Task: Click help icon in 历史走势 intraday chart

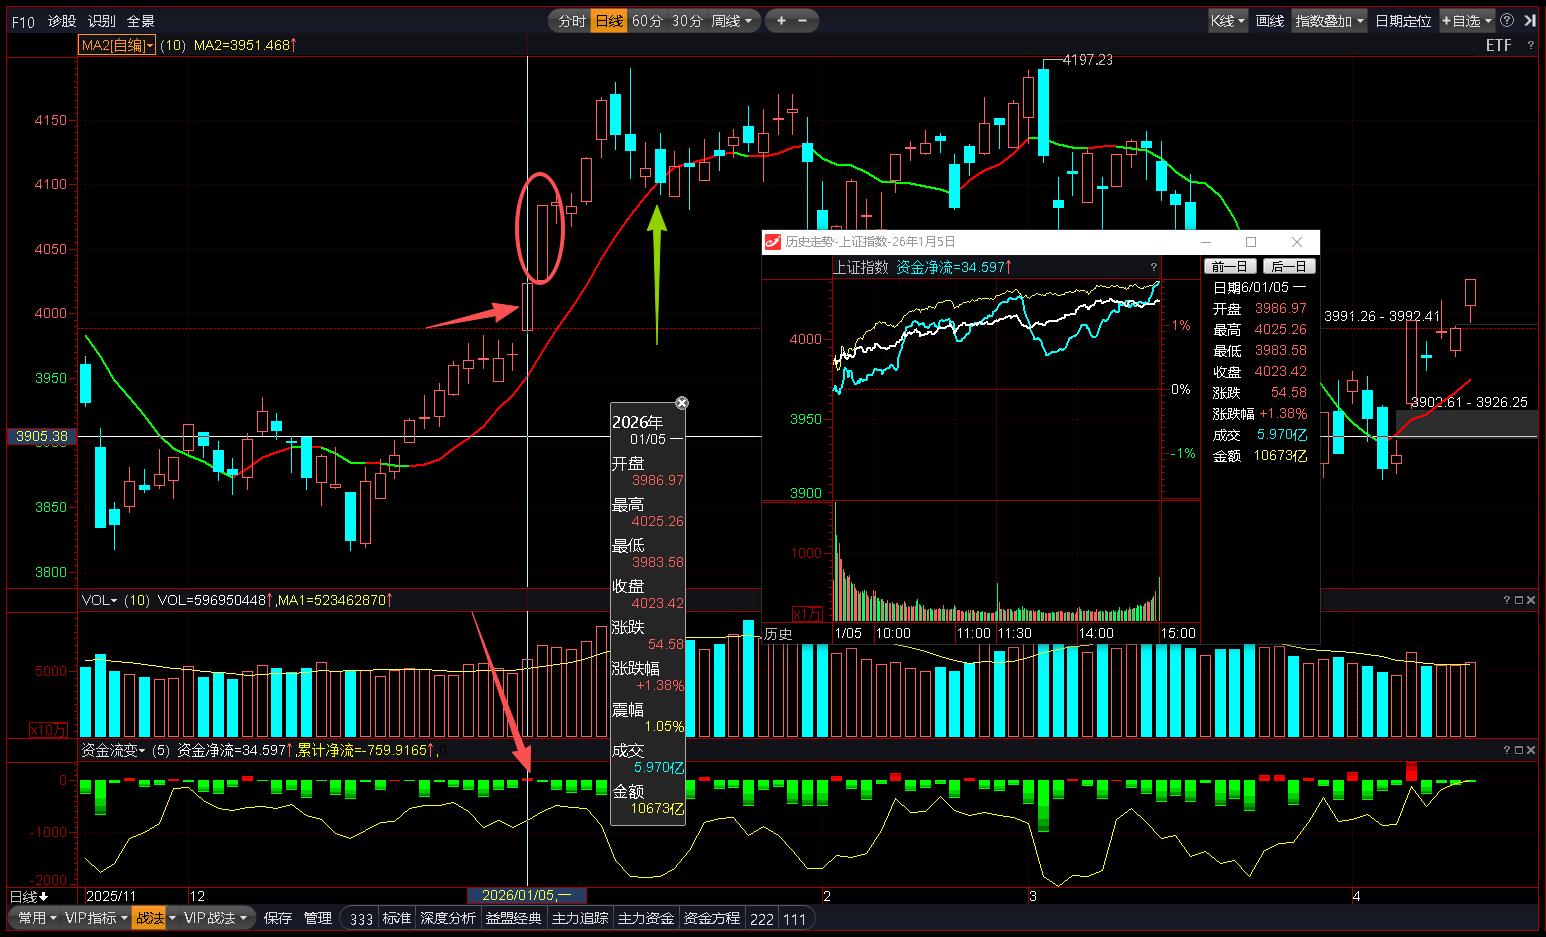Action: [x=1153, y=267]
